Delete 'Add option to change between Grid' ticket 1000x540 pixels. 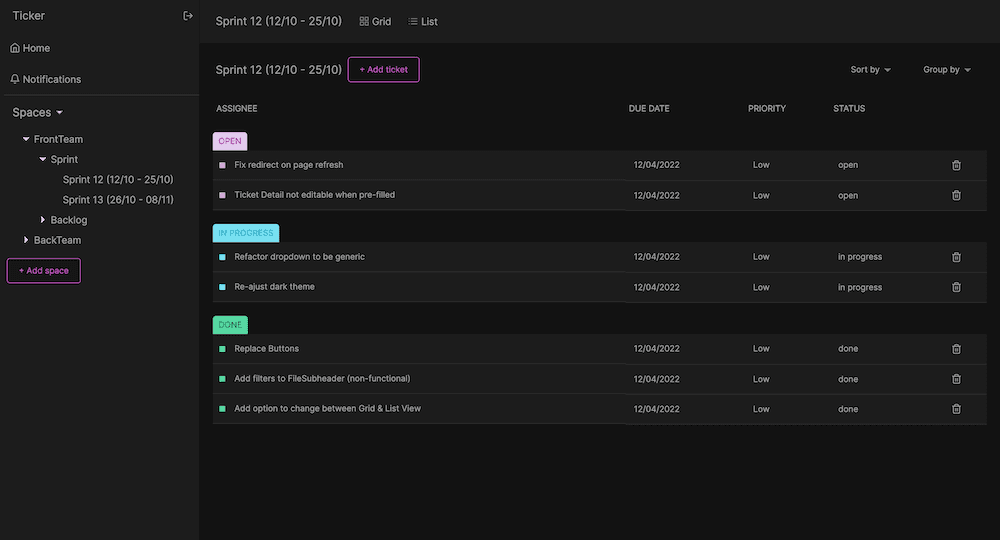tap(956, 409)
